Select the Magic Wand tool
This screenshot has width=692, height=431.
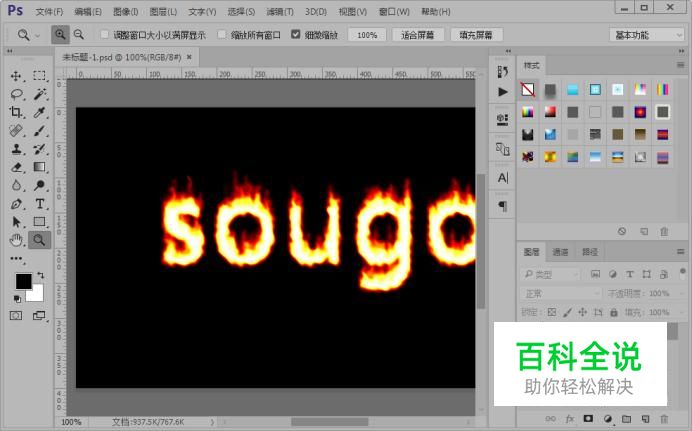[x=40, y=94]
